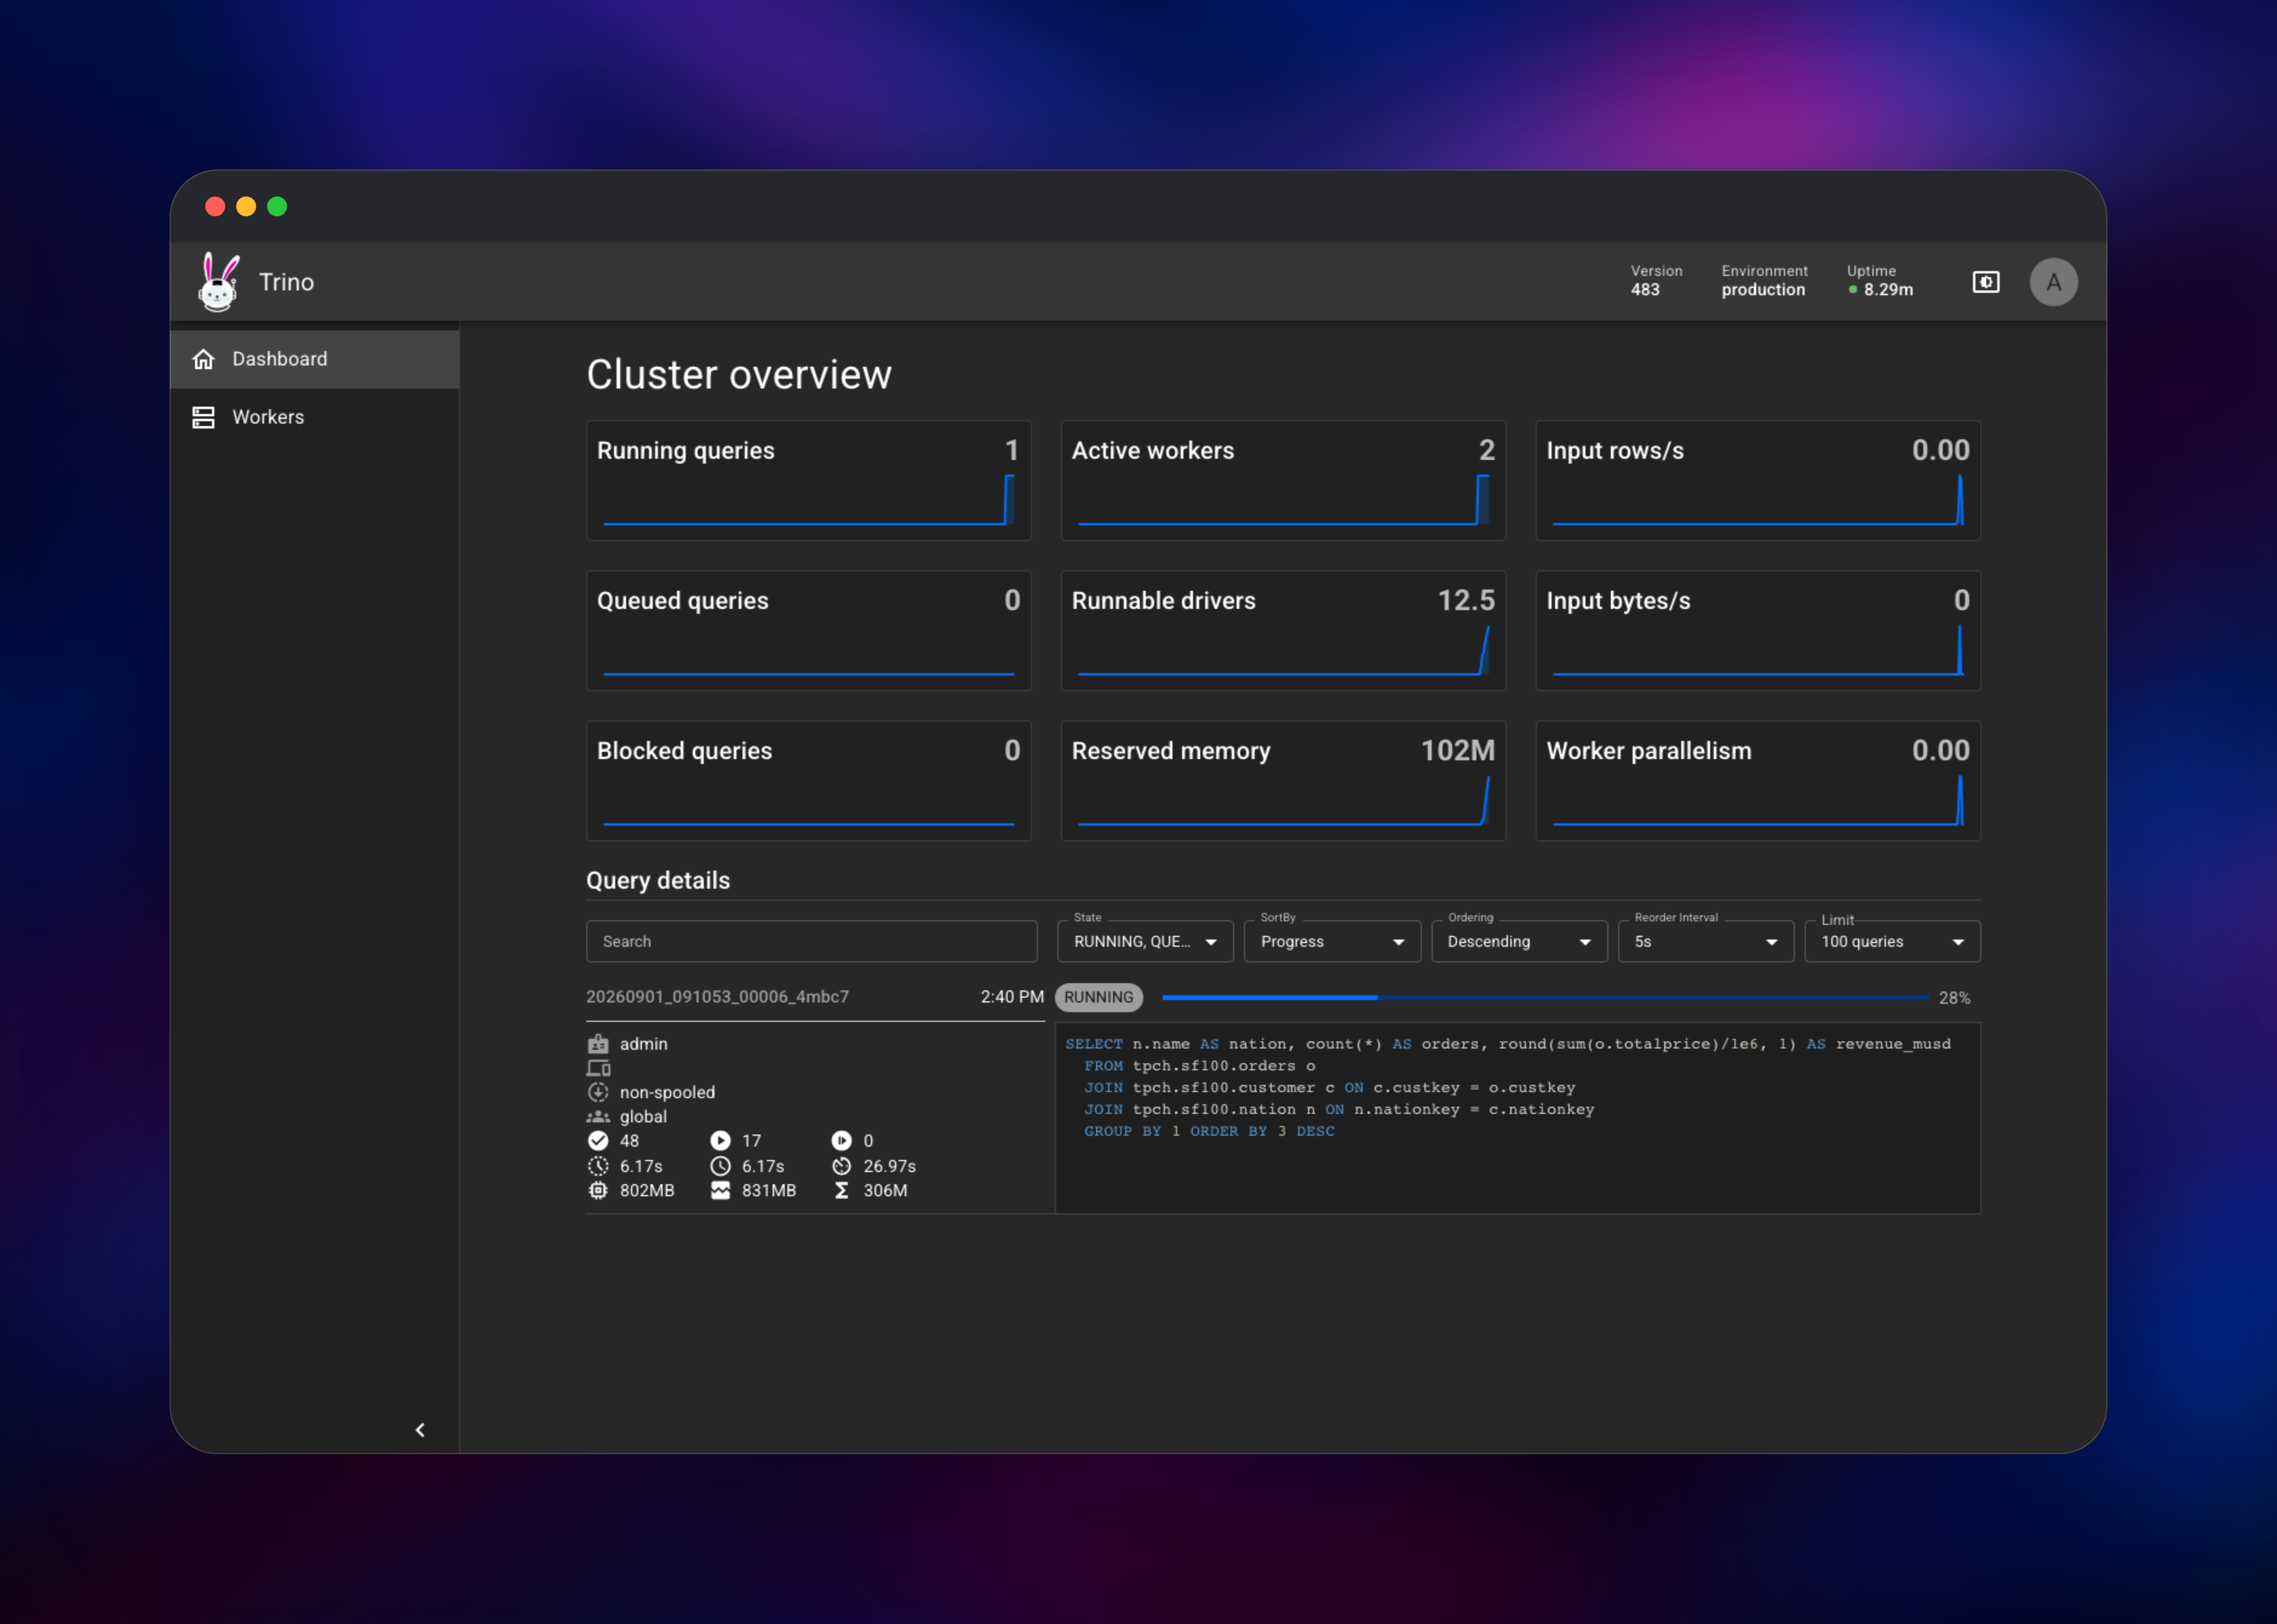Click the peak memory icon beside 831MB
This screenshot has height=1624, width=2277.
click(720, 1190)
